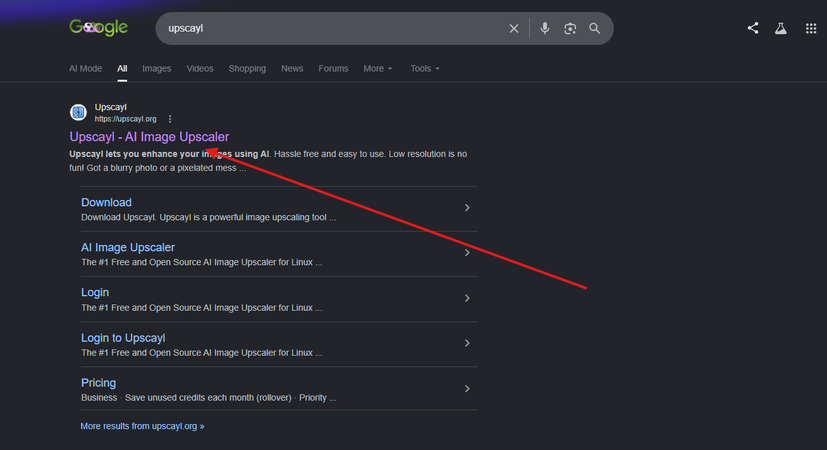Click the Login to Upscayl sitelink
Image resolution: width=827 pixels, height=450 pixels.
[123, 338]
